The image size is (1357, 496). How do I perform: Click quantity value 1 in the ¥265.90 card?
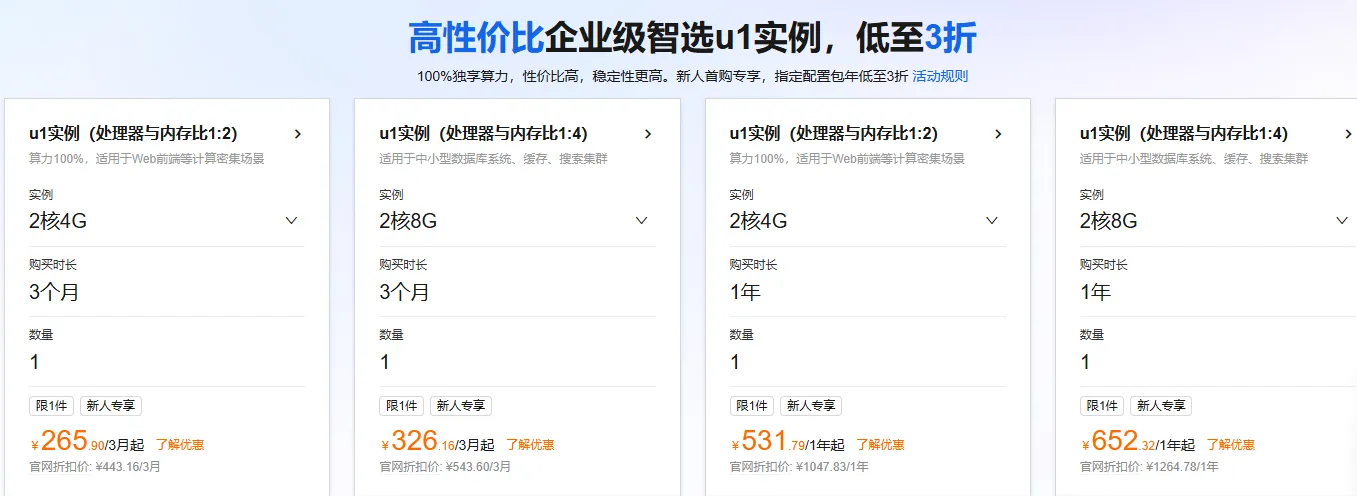click(x=35, y=362)
